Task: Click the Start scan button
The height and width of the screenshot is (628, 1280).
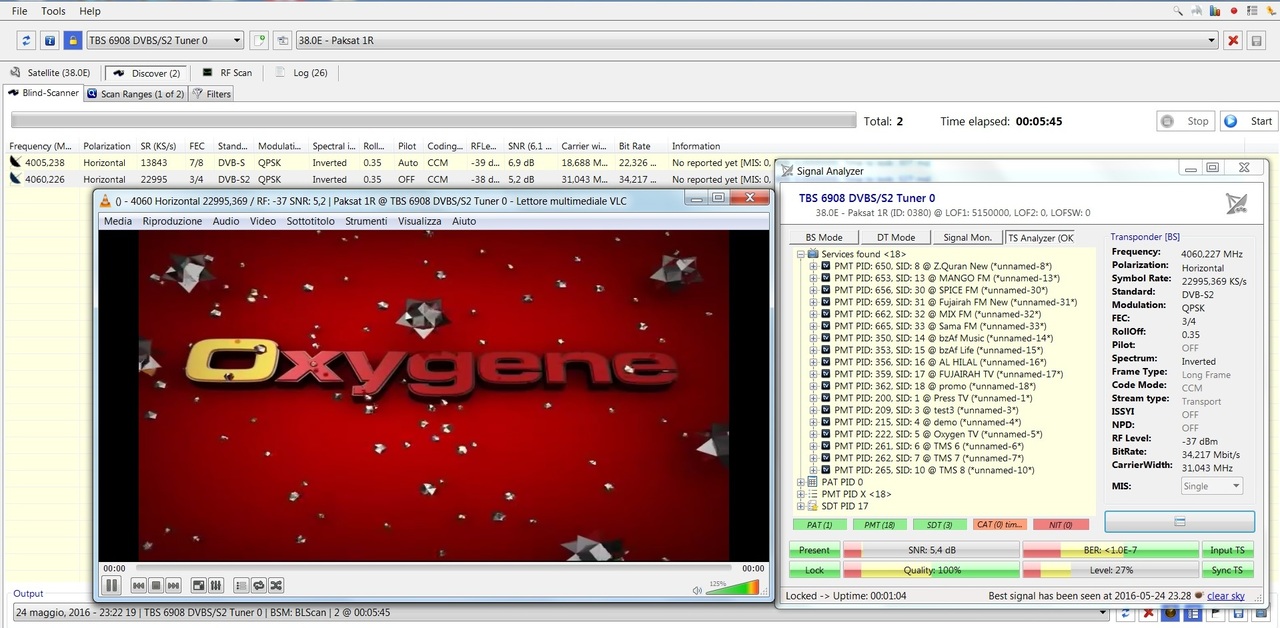Action: pos(1248,121)
